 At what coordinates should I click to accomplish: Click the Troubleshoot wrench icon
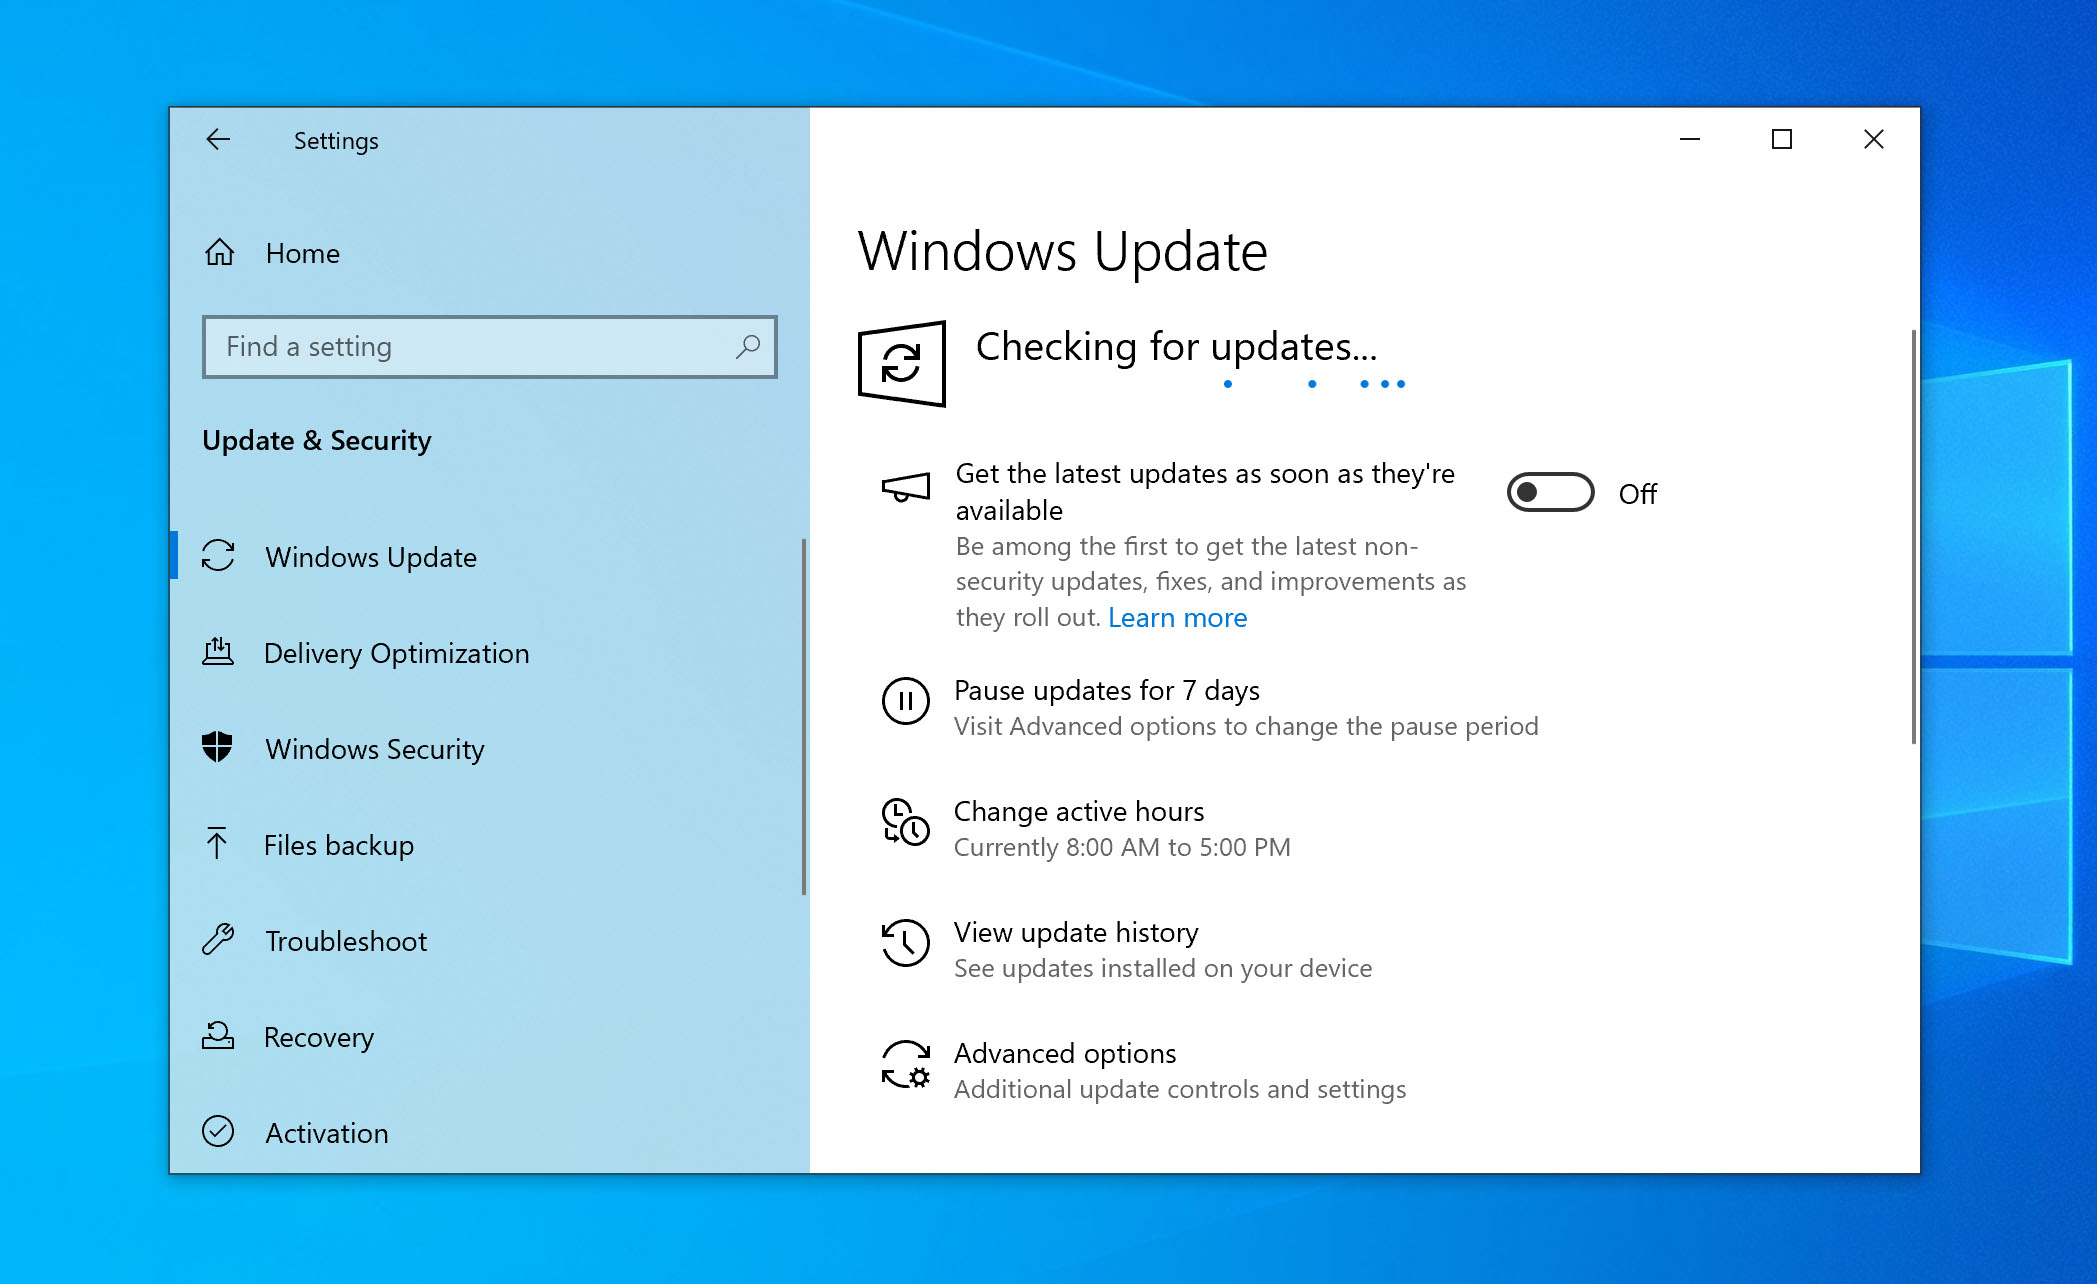tap(218, 940)
